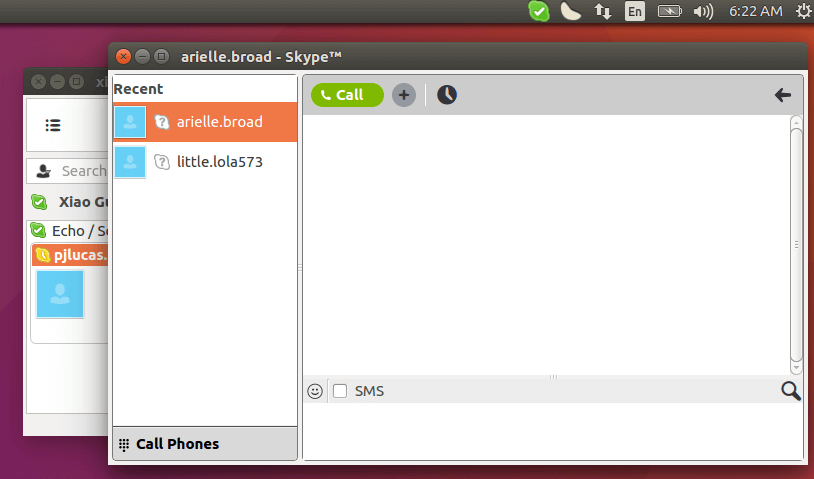Enable the SMS checkbox

[340, 391]
